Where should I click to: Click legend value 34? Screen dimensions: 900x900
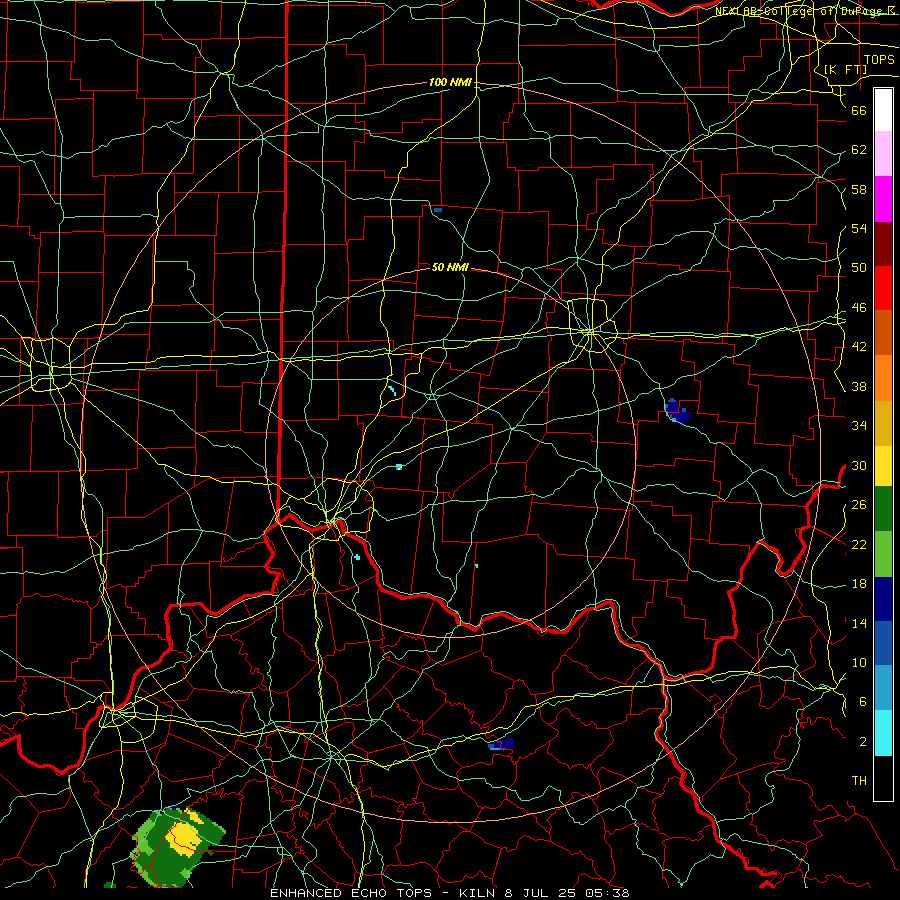(x=859, y=426)
